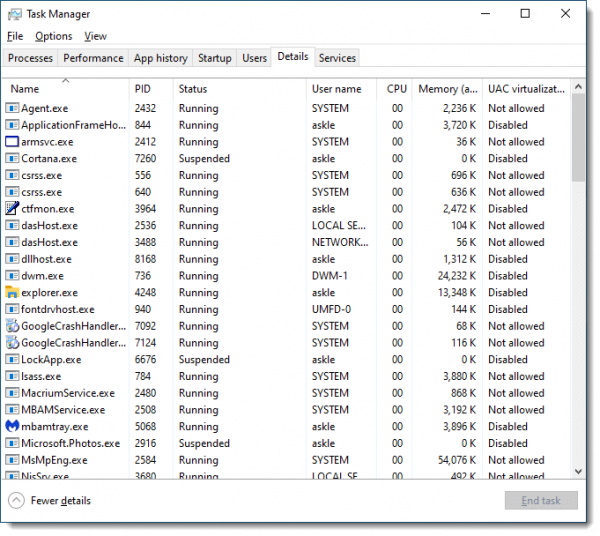600x536 pixels.
Task: Select the ctfmon.exe process name
Action: click(x=48, y=209)
